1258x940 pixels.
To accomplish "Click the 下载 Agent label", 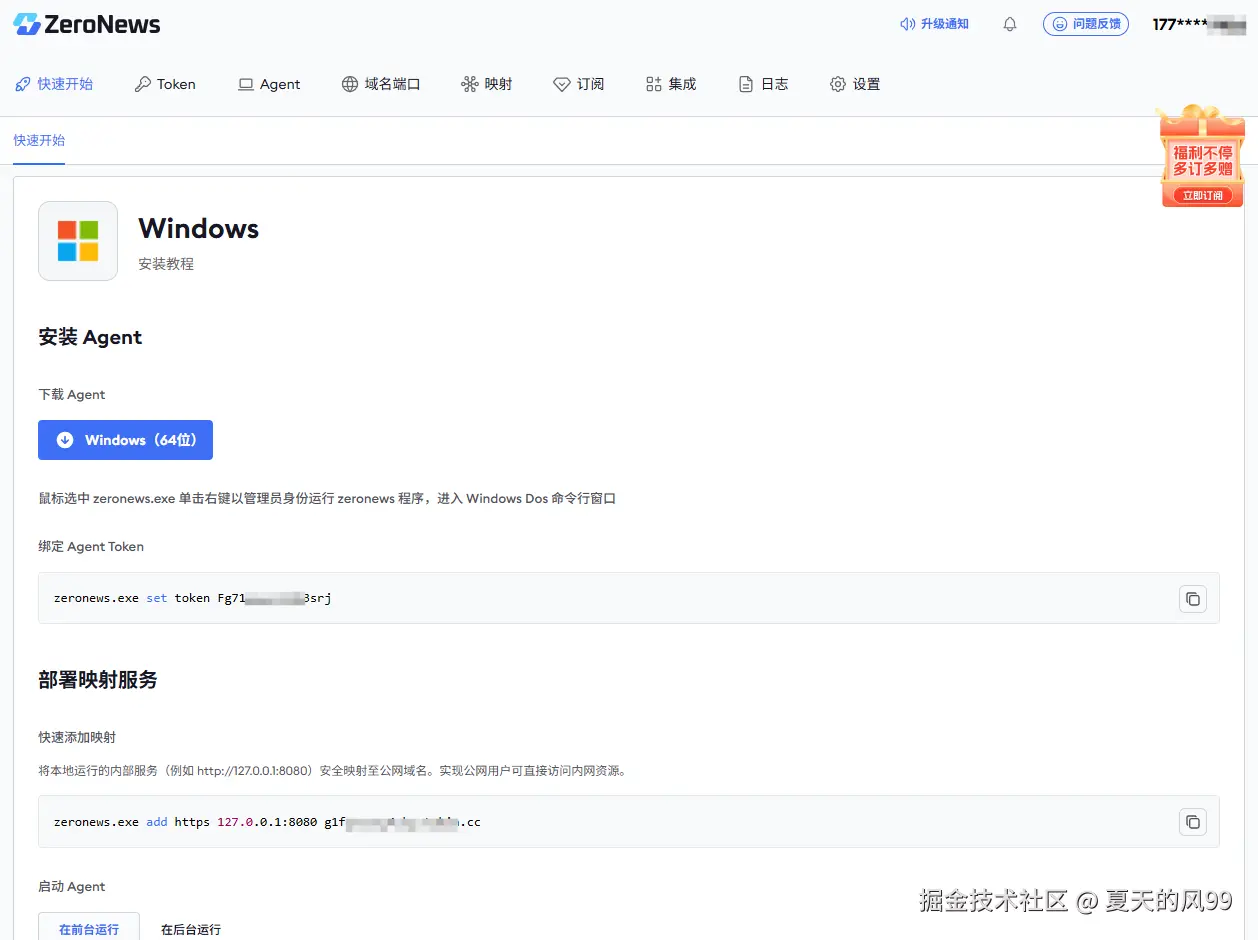I will tap(72, 394).
